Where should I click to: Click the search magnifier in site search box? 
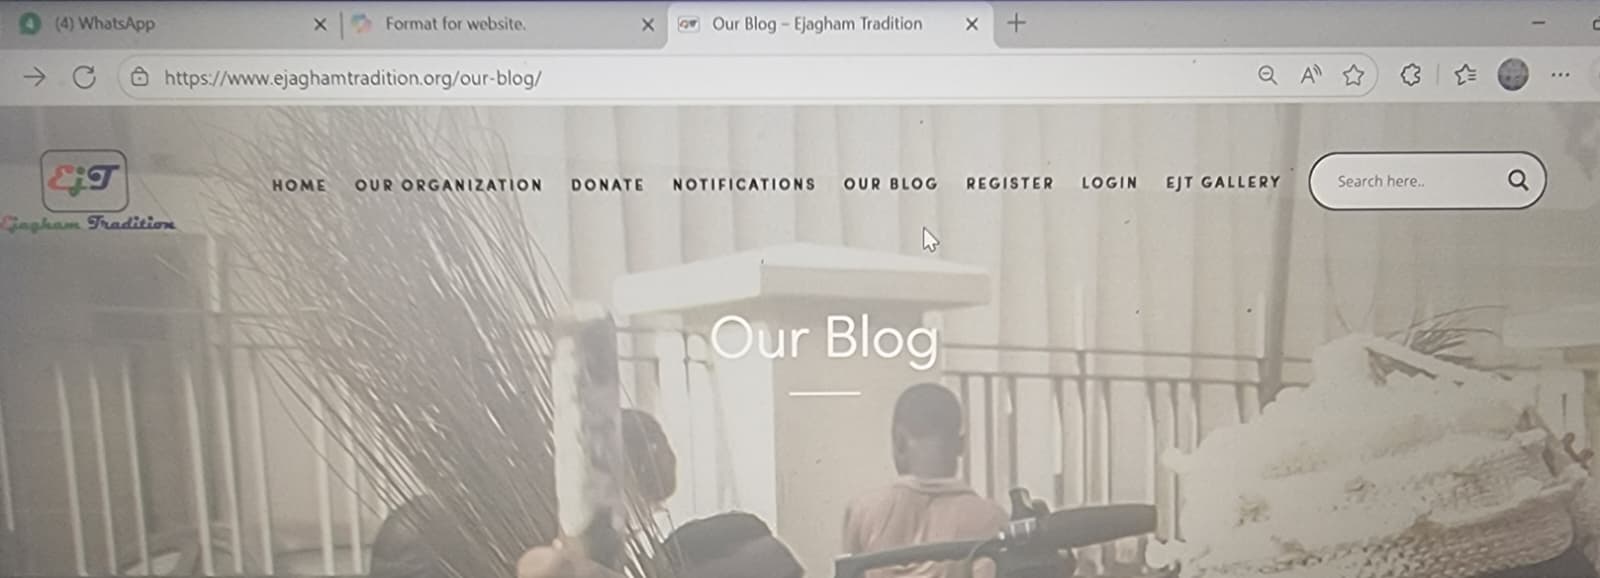pyautogui.click(x=1518, y=180)
